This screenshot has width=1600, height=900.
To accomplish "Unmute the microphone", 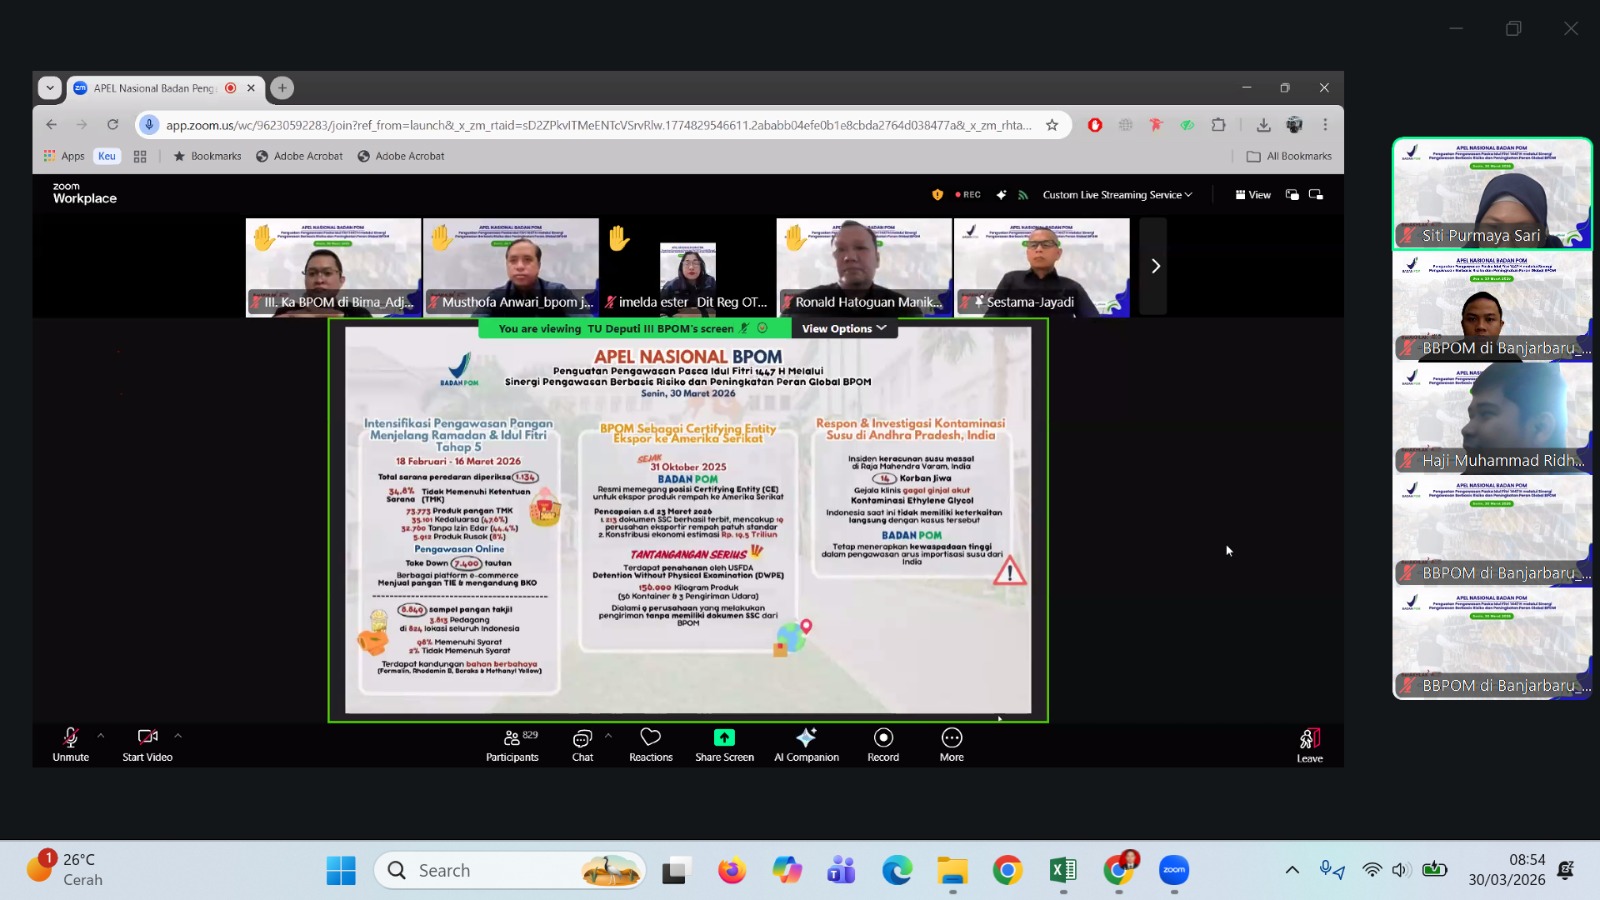I will point(70,744).
